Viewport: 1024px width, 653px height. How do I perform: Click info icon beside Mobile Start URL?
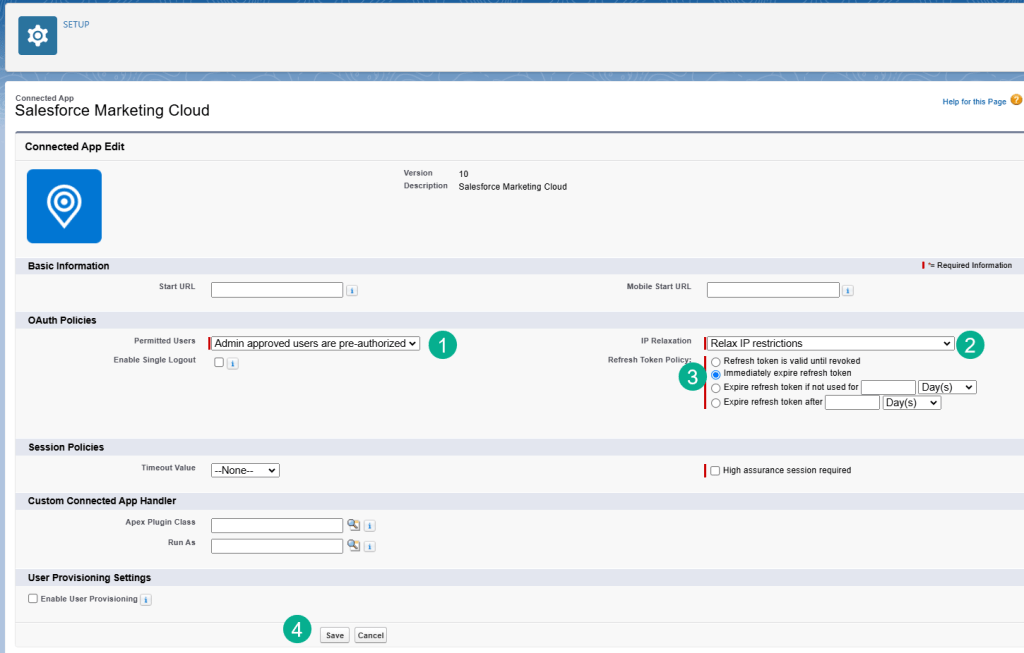(848, 290)
